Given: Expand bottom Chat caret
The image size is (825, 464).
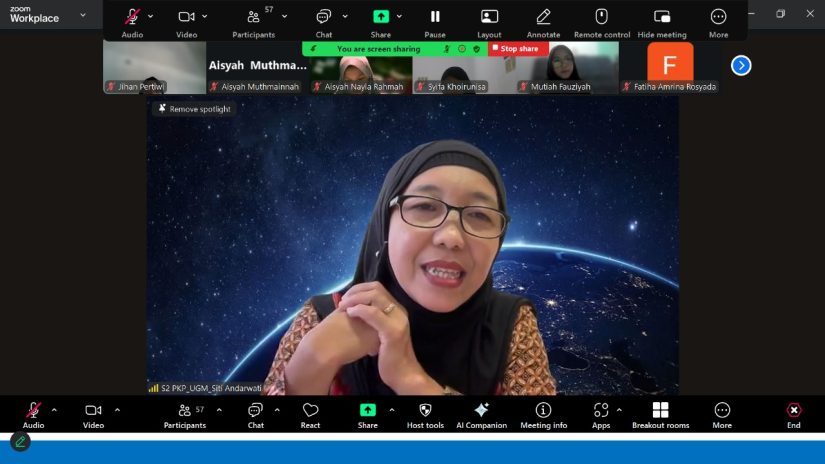Looking at the screenshot, I should pyautogui.click(x=277, y=410).
